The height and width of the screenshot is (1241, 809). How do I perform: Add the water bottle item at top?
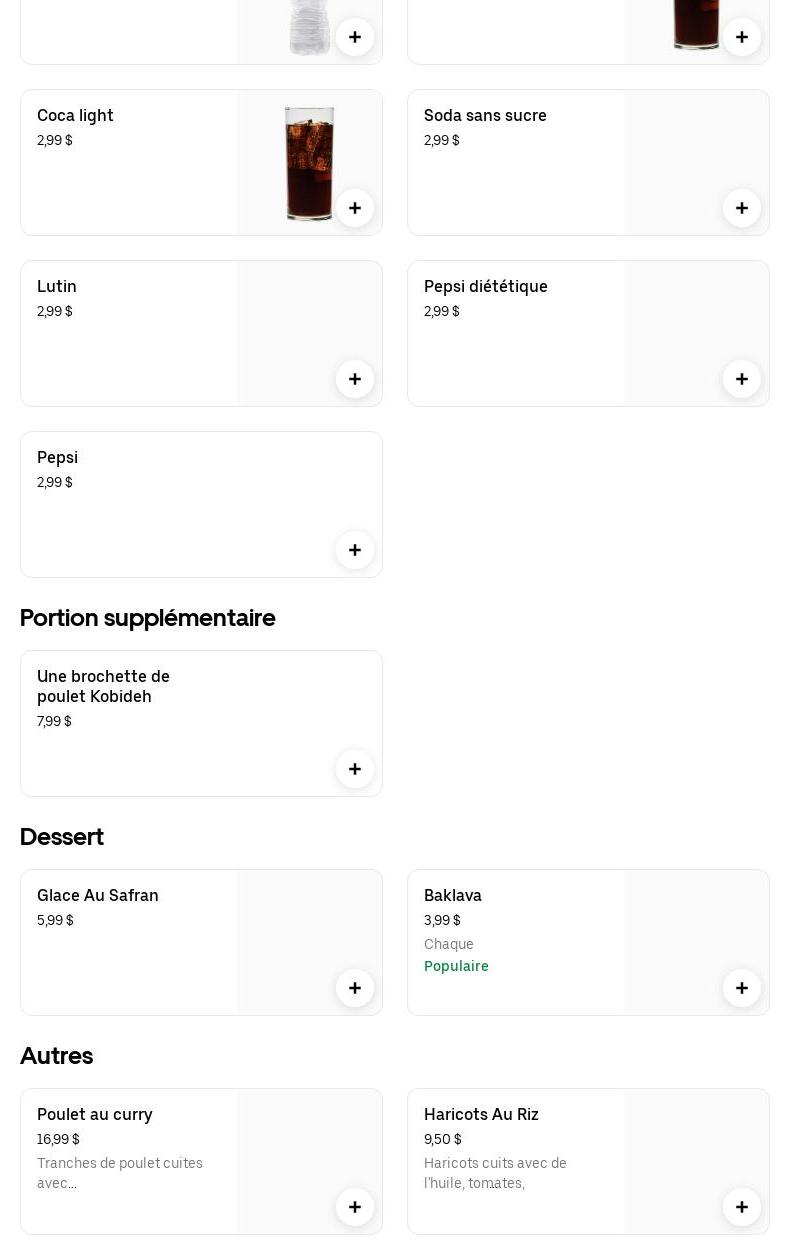[355, 37]
